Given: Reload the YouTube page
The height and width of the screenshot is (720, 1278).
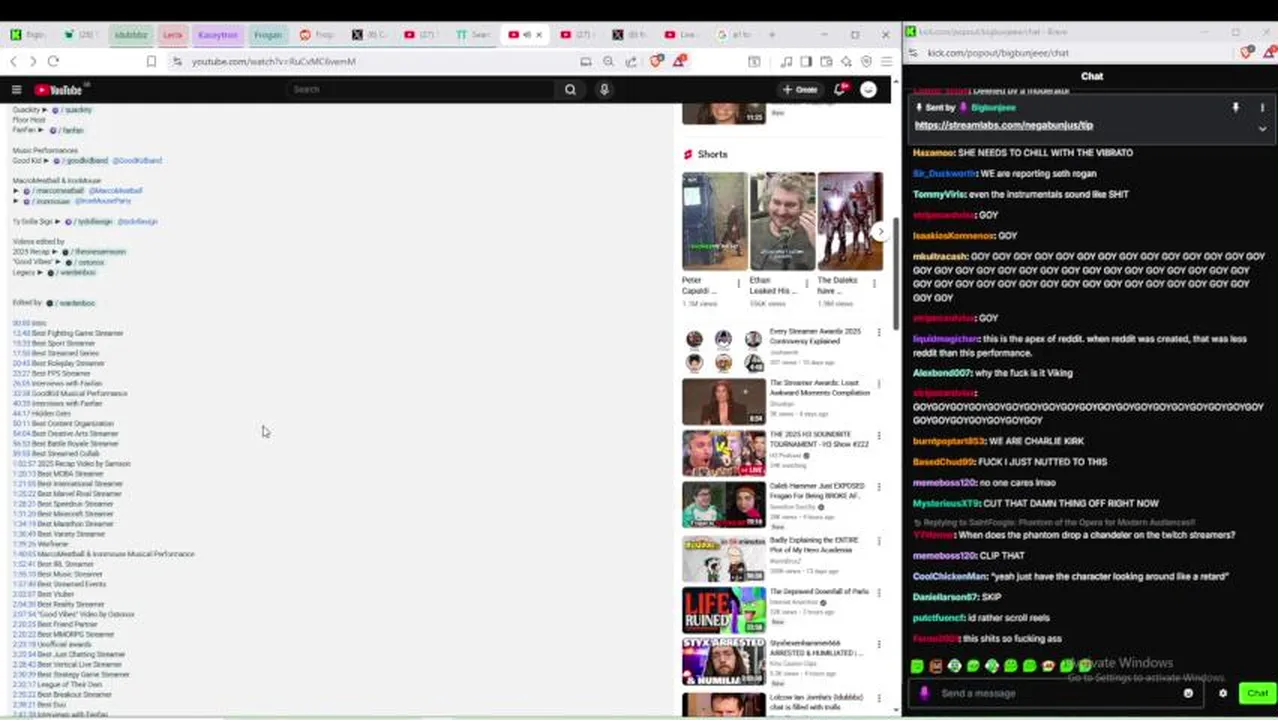Looking at the screenshot, I should click(x=53, y=61).
